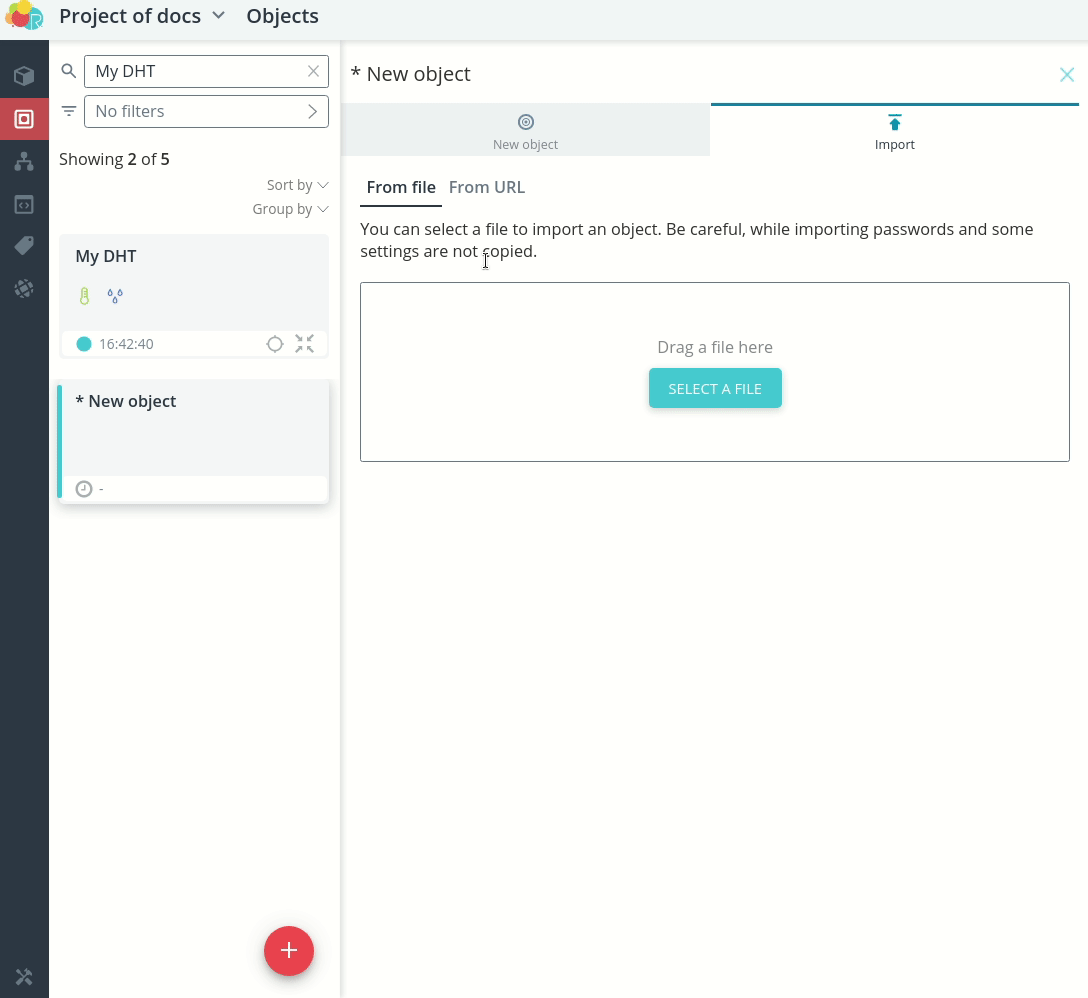The height and width of the screenshot is (998, 1088).
Task: Switch to the New object tab
Action: pyautogui.click(x=525, y=130)
